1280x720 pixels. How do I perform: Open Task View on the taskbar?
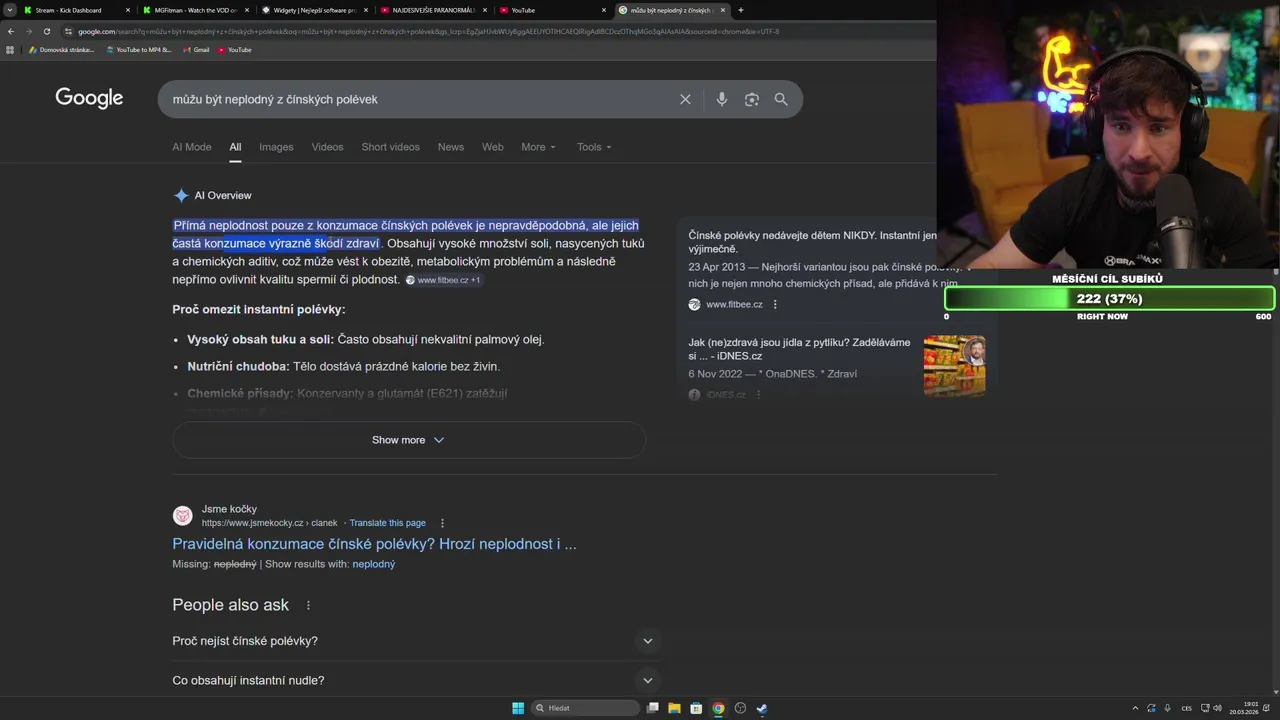652,708
